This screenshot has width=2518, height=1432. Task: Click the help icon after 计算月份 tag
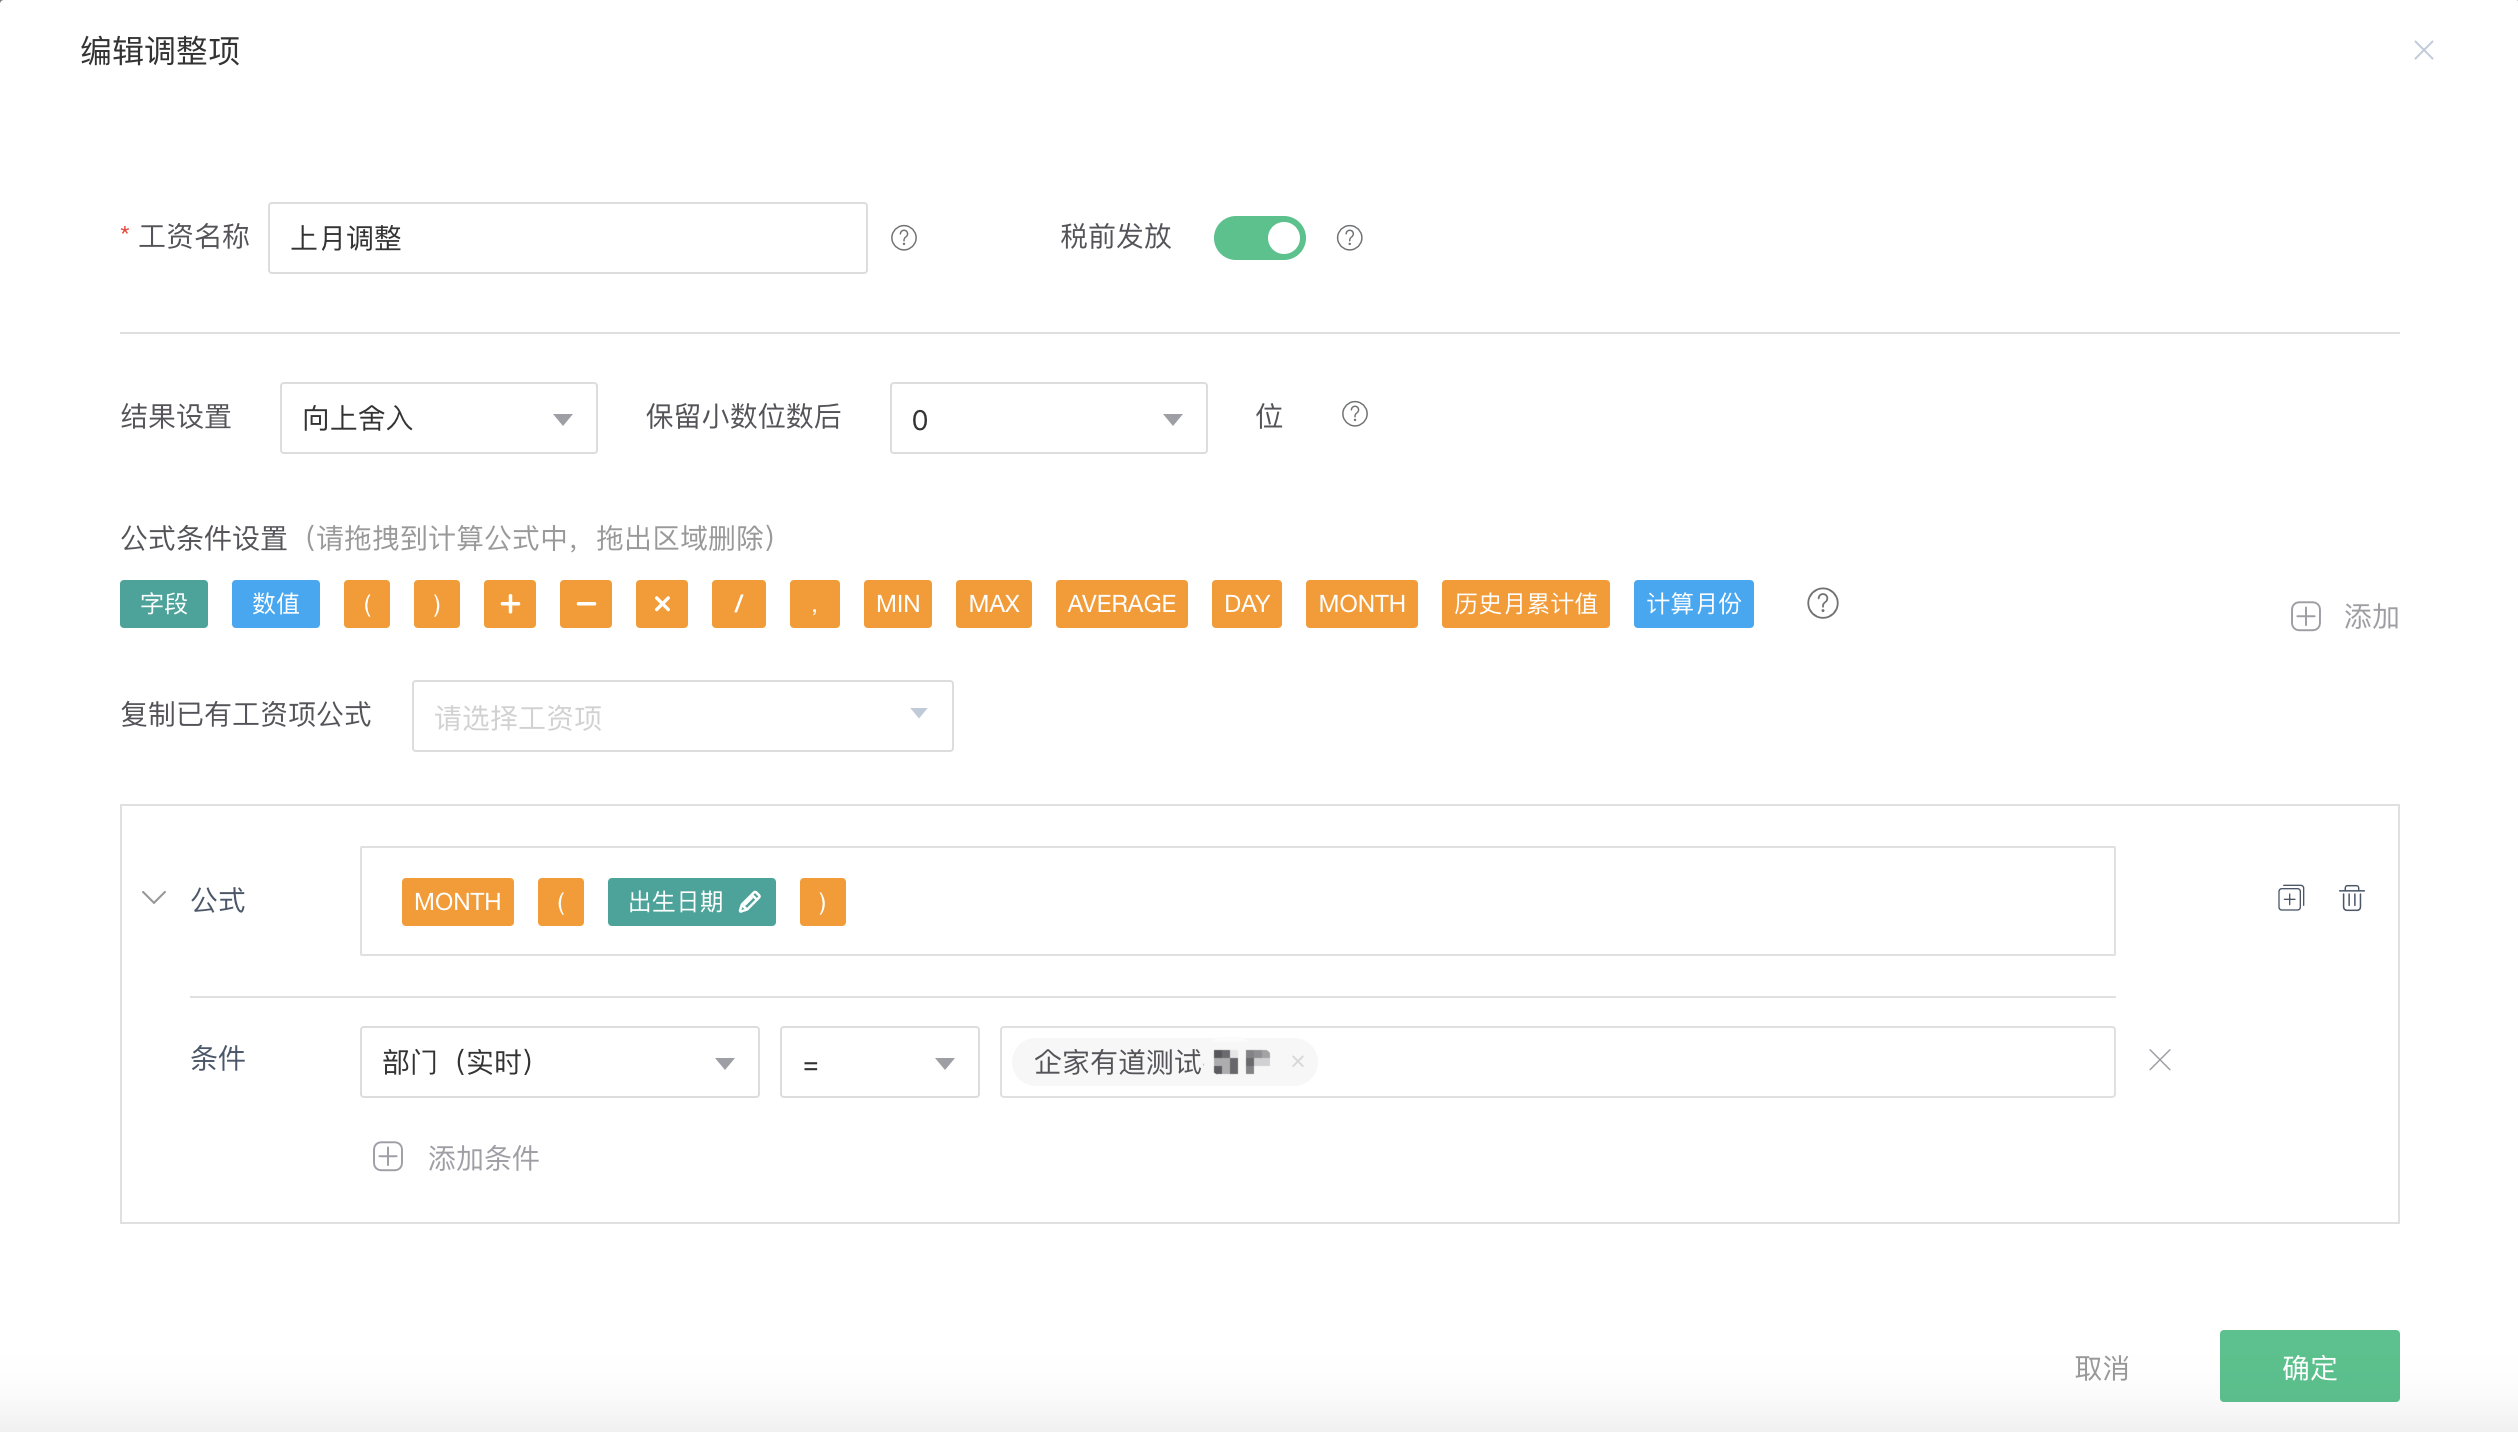(1822, 604)
